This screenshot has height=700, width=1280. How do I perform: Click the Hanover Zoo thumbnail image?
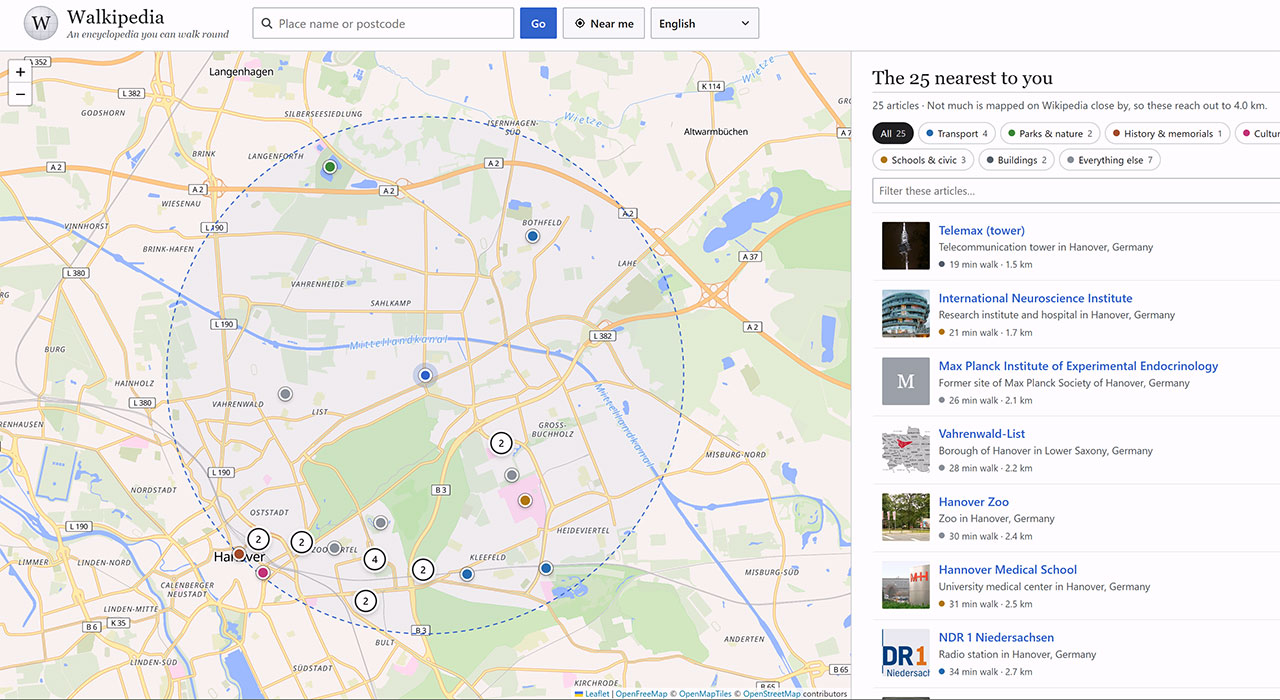coord(906,517)
